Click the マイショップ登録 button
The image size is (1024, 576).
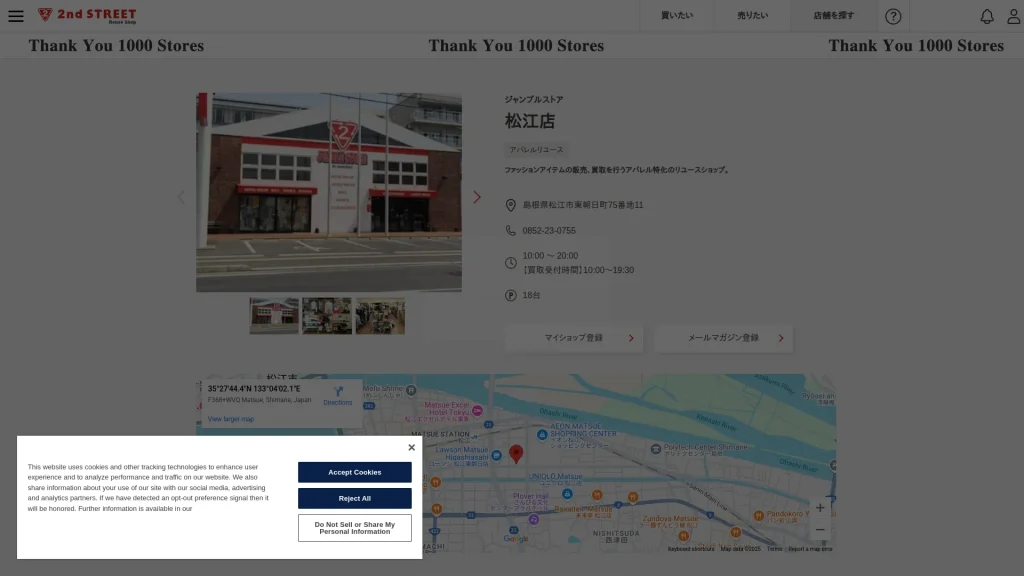pos(573,338)
